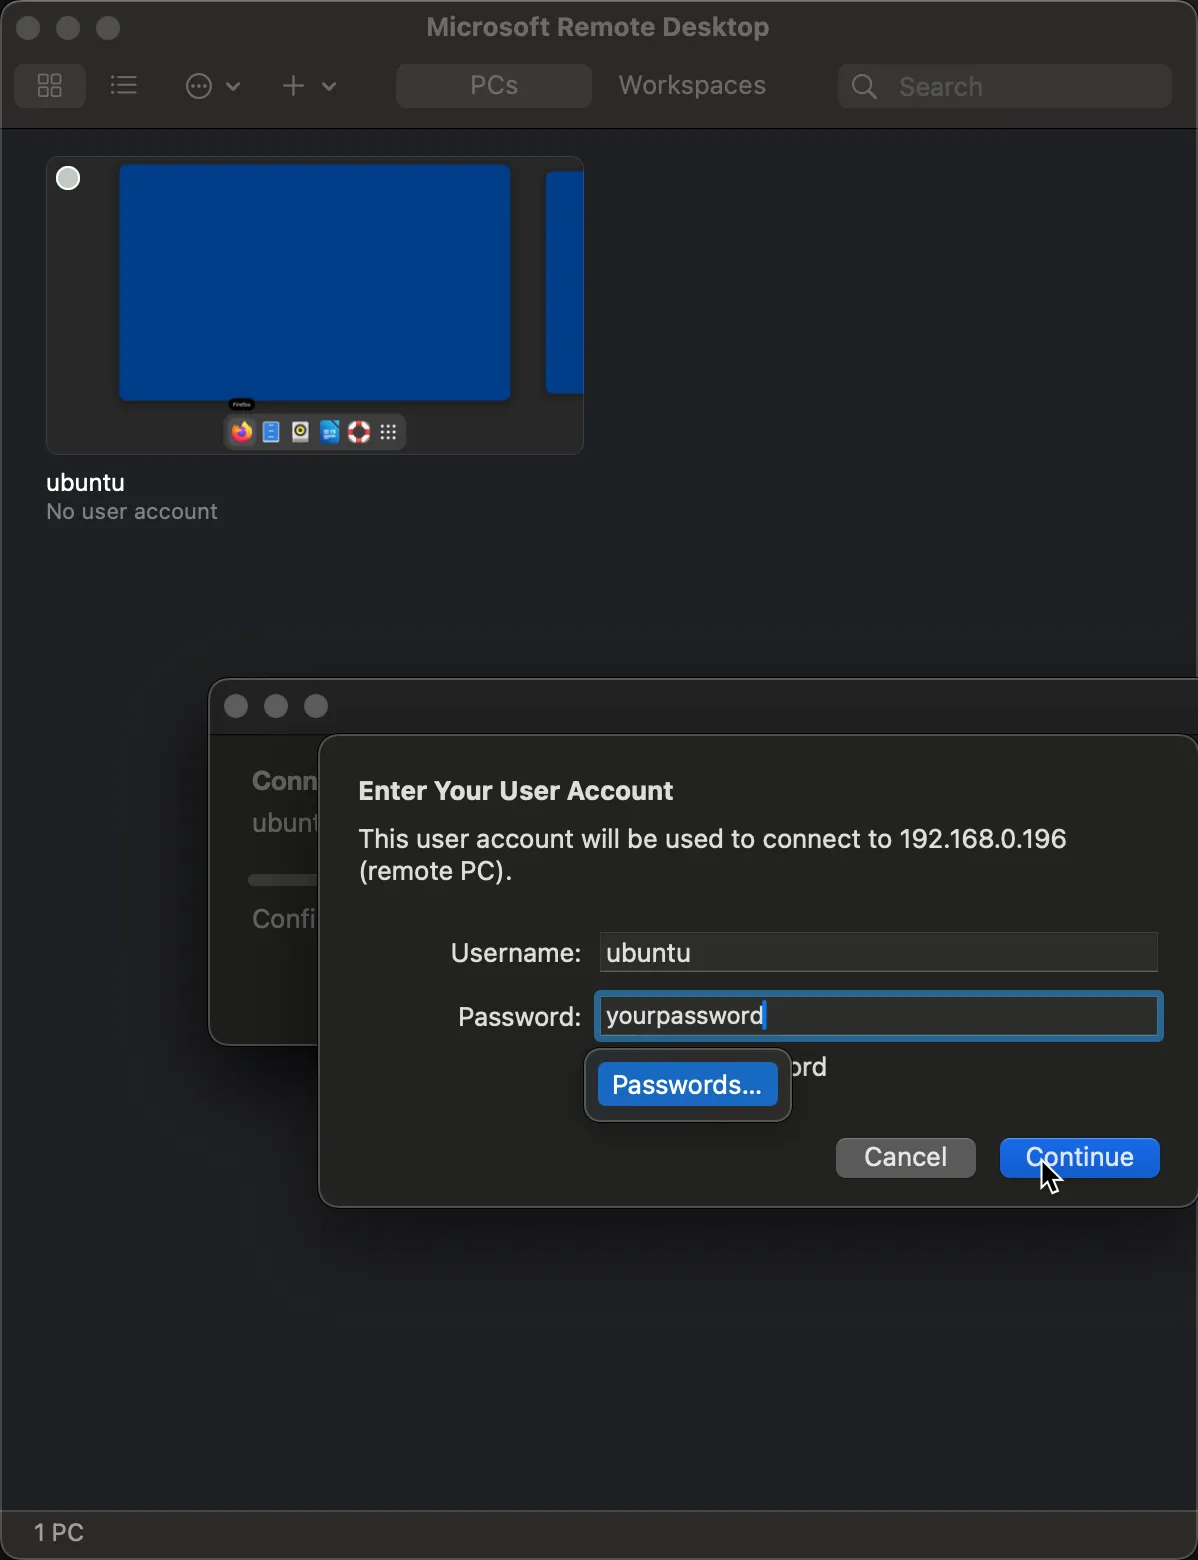Screen dimensions: 1198x1560
Task: Close the Microsoft Remote Desktop window
Action: [28, 28]
